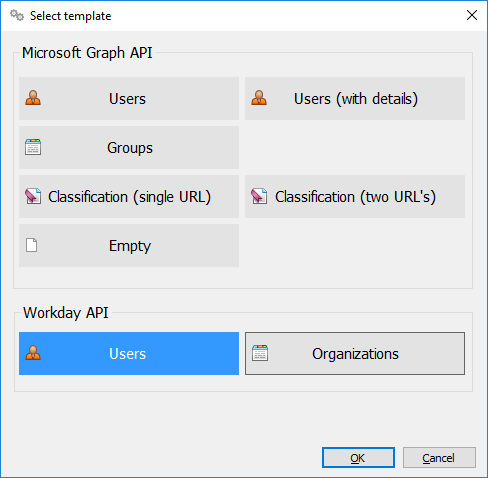Click the user icon on Microsoft Graph Users

(x=33, y=98)
